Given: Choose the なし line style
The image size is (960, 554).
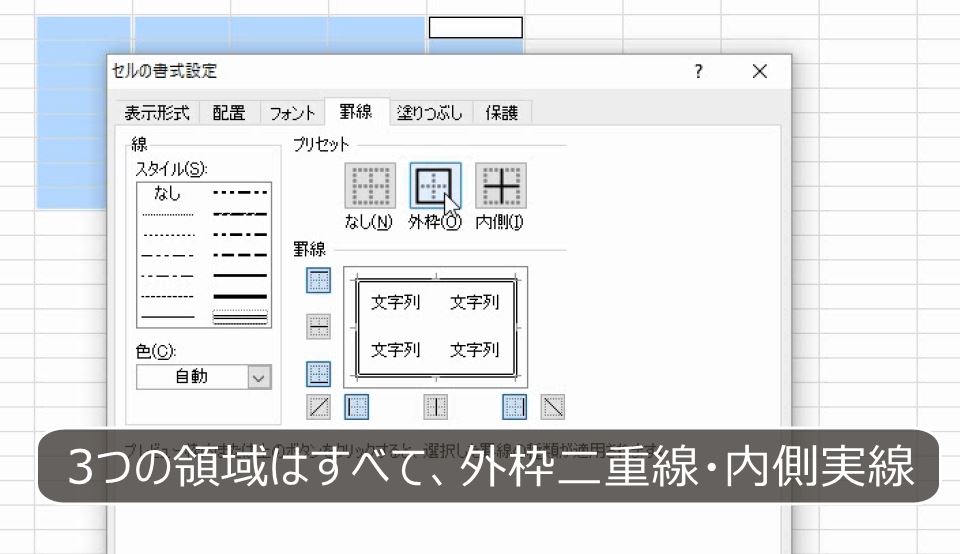Looking at the screenshot, I should tap(168, 193).
